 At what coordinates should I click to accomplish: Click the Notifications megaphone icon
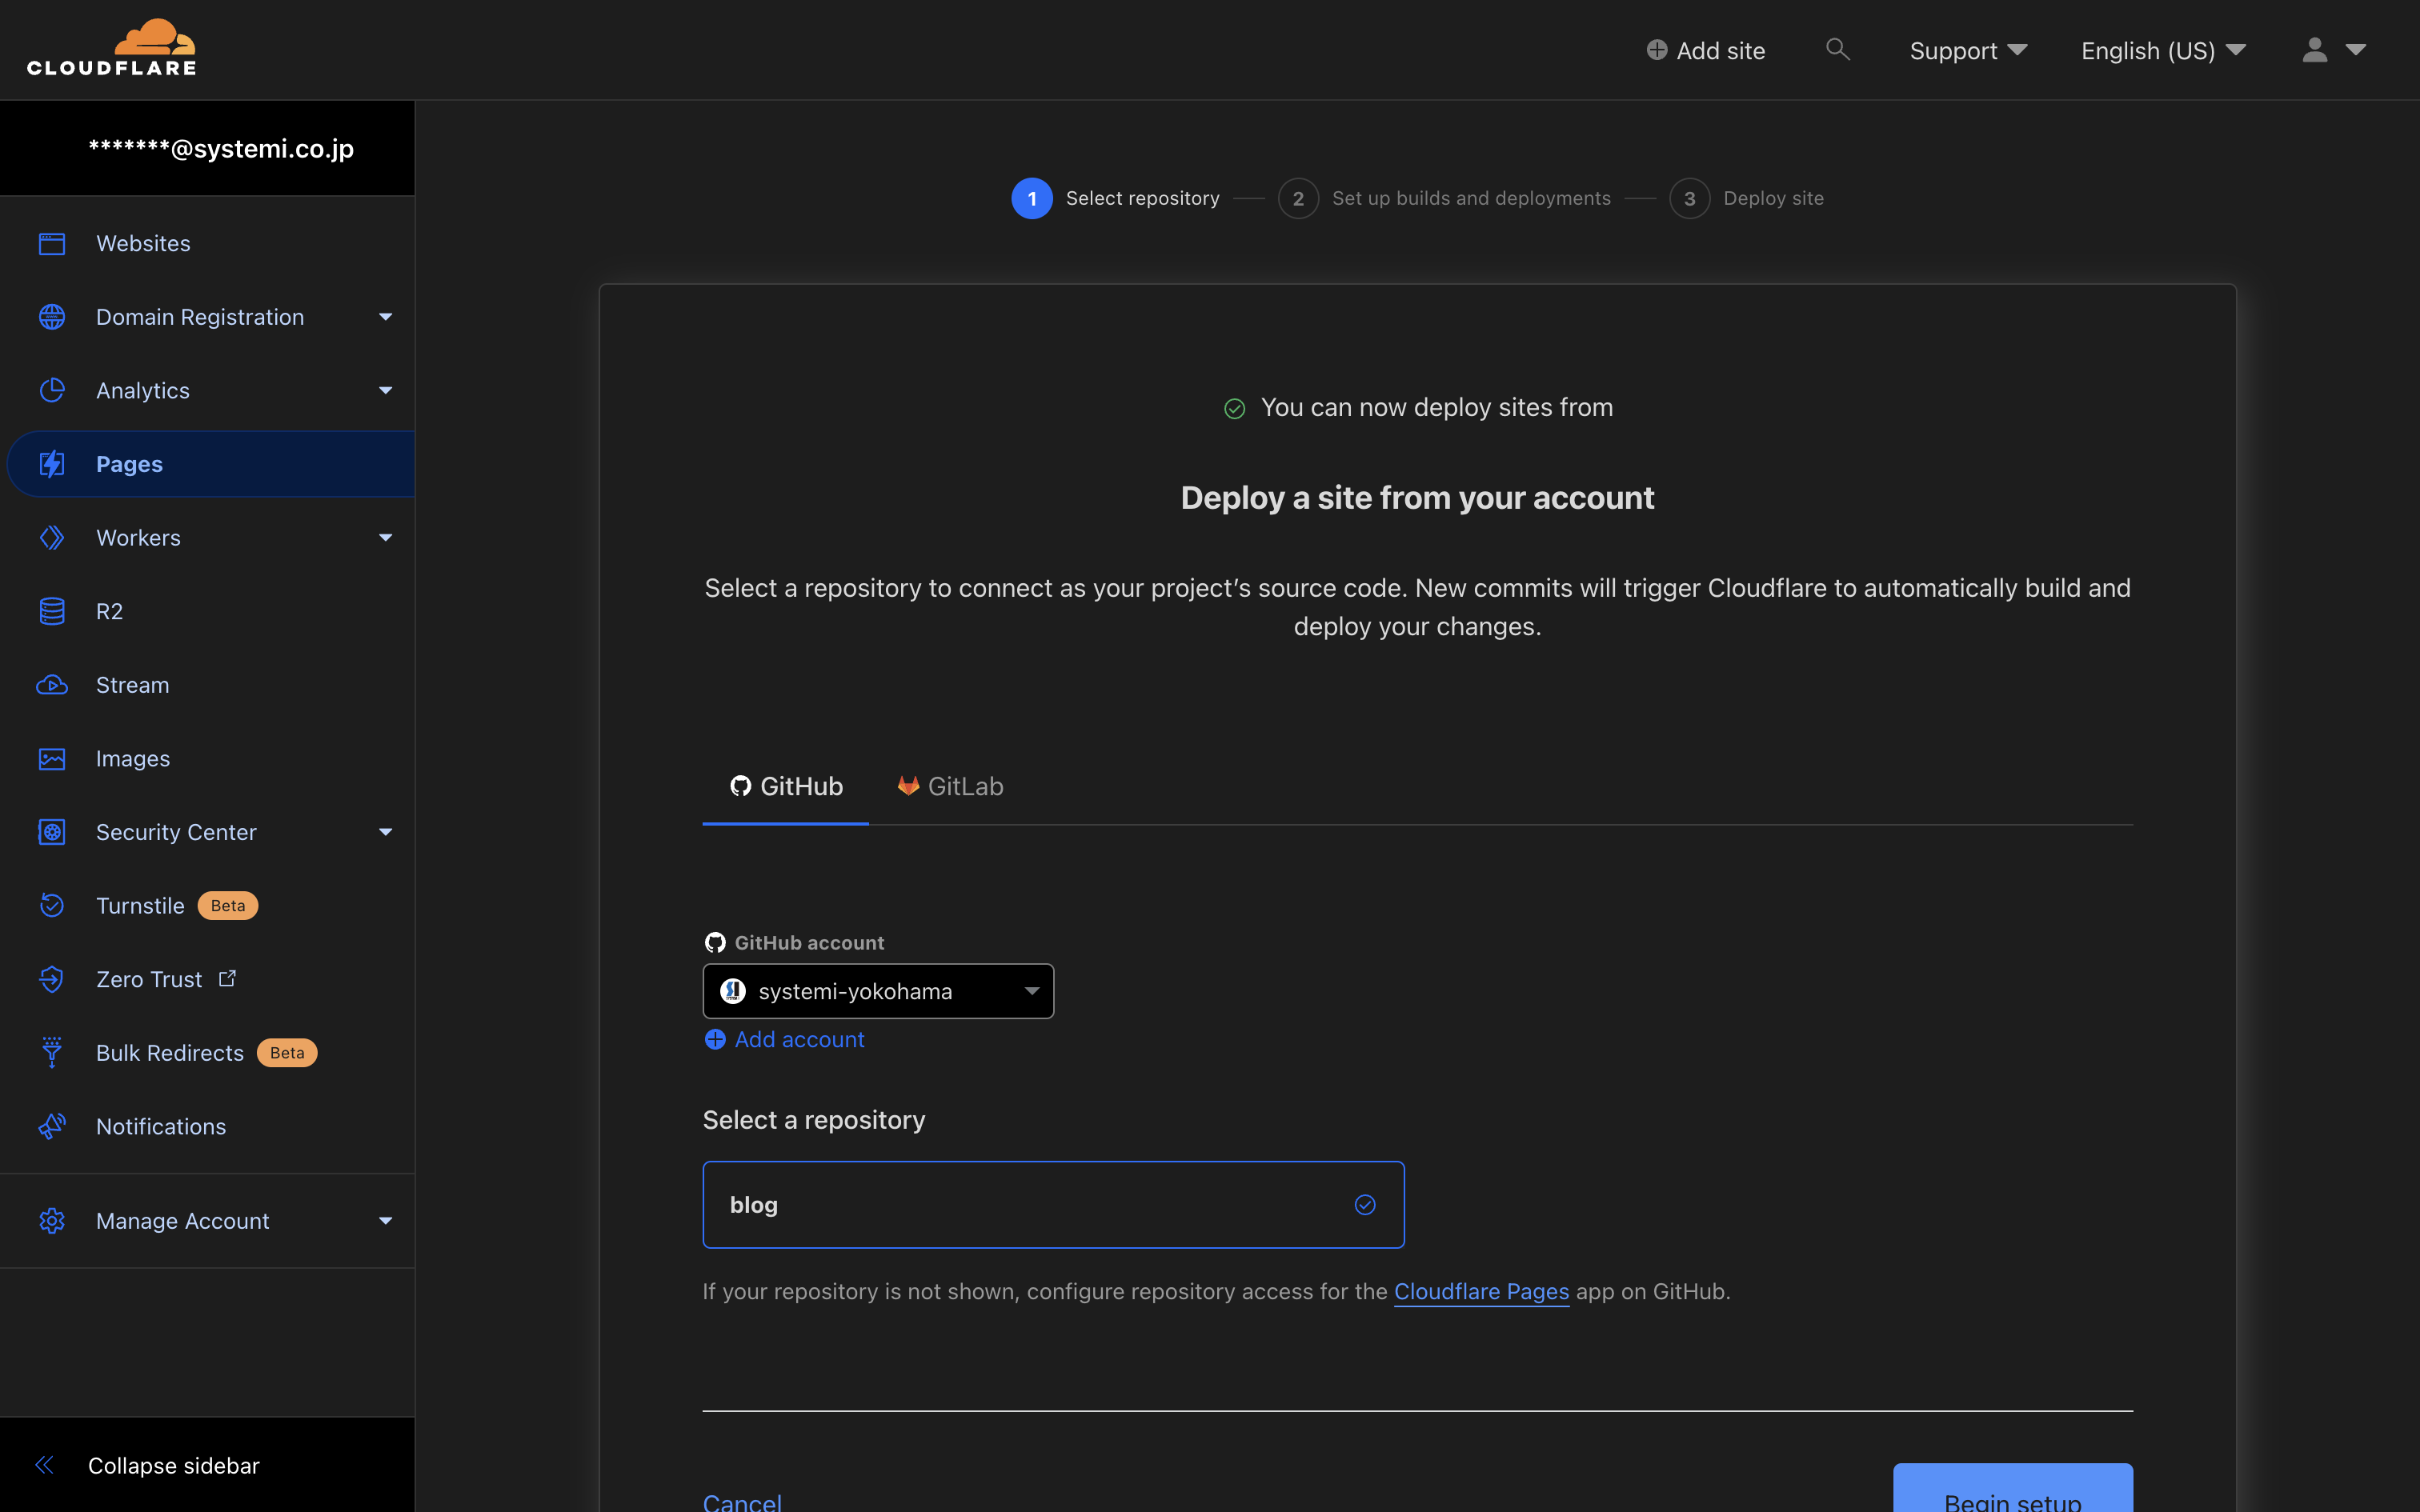[x=52, y=1127]
